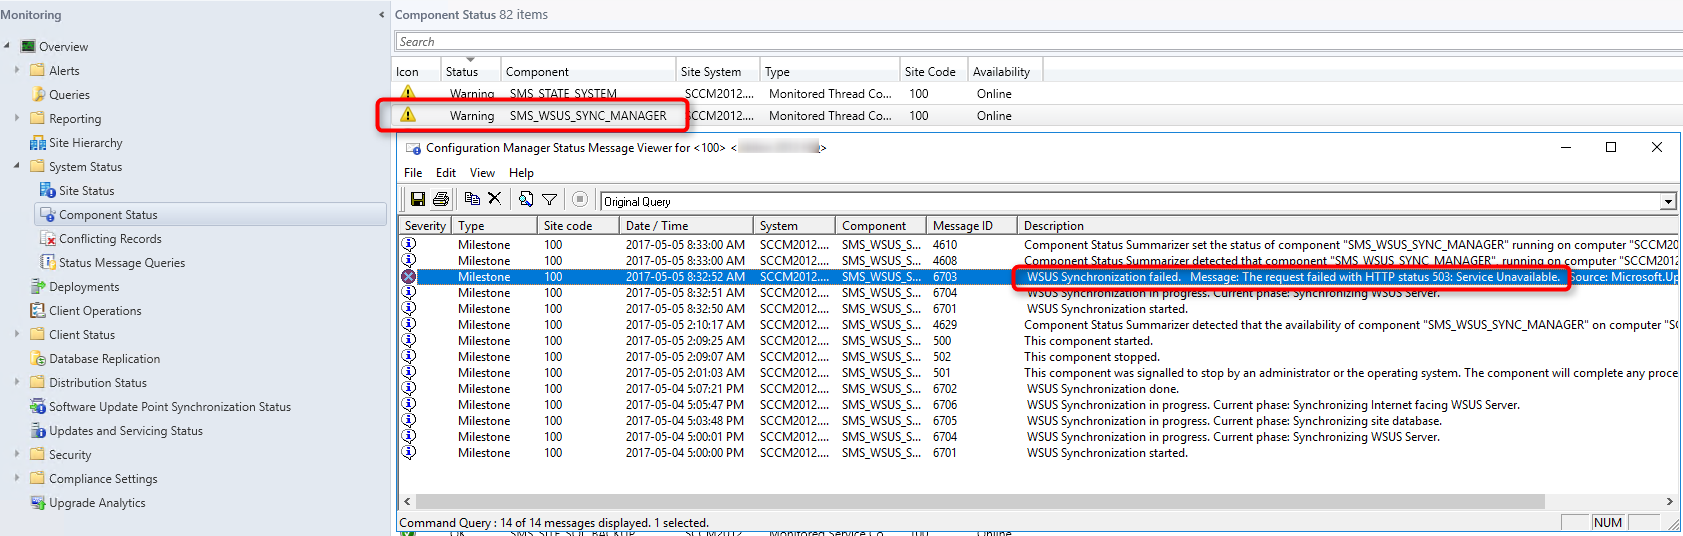Click the Component Status search field
This screenshot has width=1683, height=536.
(x=1038, y=42)
